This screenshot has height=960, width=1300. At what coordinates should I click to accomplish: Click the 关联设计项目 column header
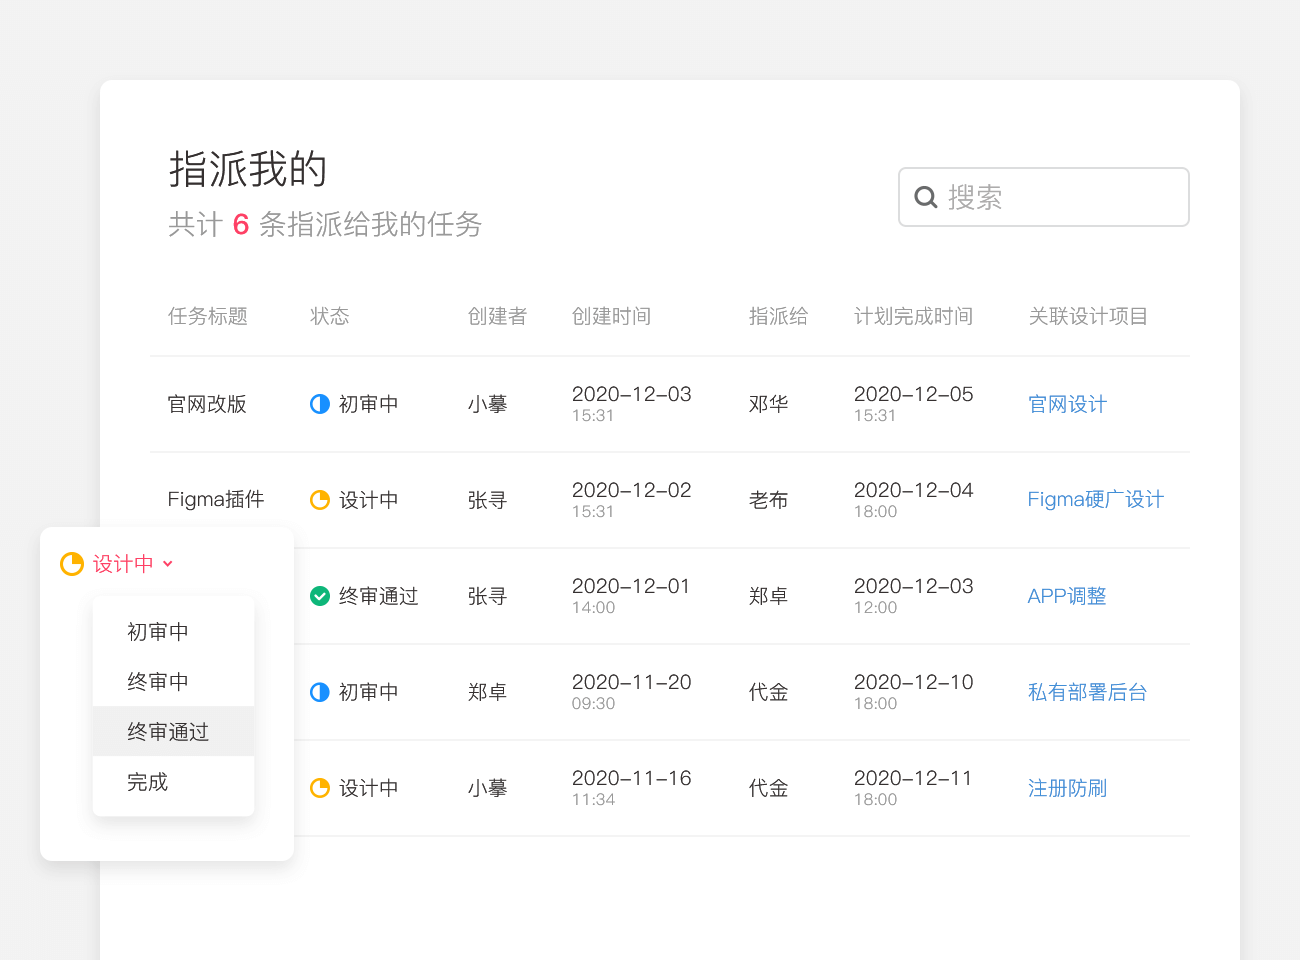tap(1088, 316)
